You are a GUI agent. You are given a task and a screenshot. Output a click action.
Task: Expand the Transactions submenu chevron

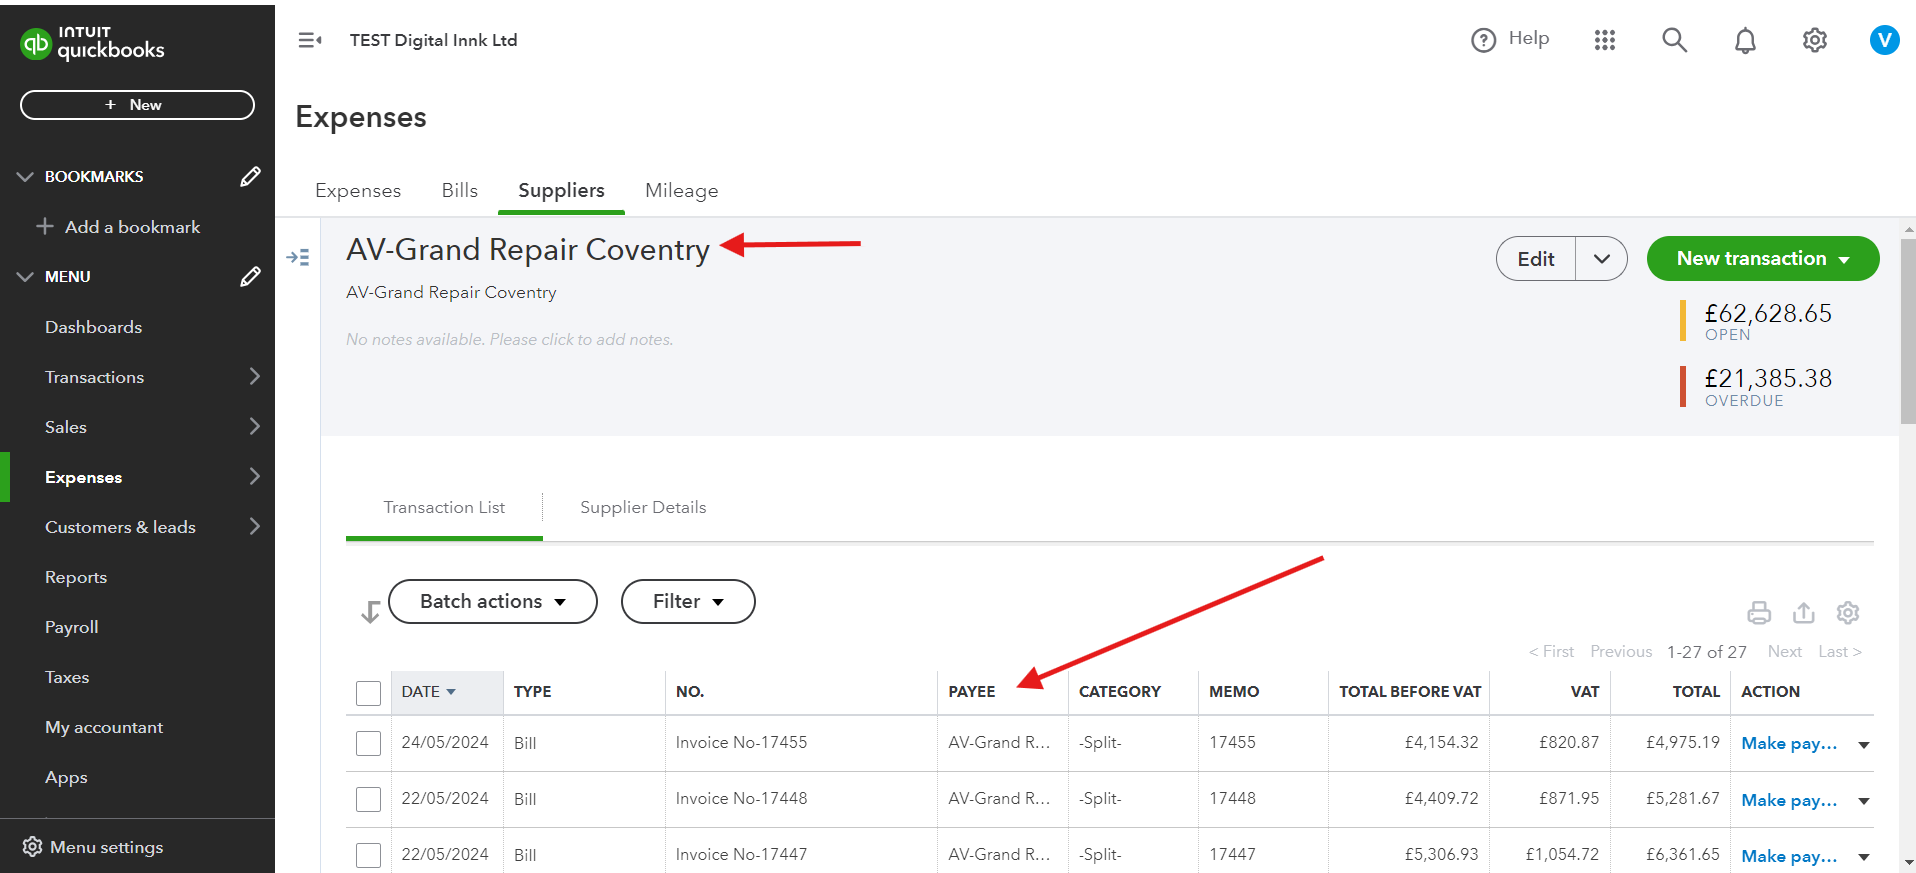pyautogui.click(x=254, y=376)
